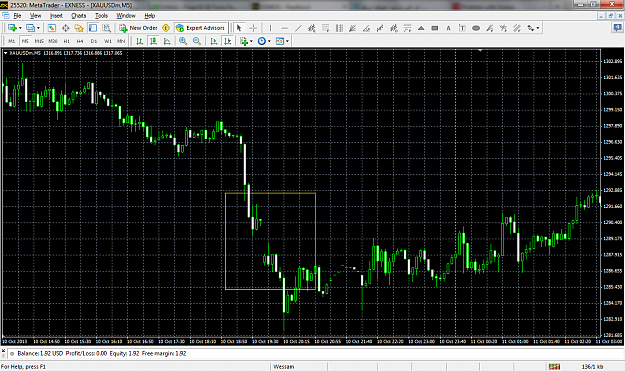
Task: Create a New Chart via green plus icon
Action: (12, 28)
